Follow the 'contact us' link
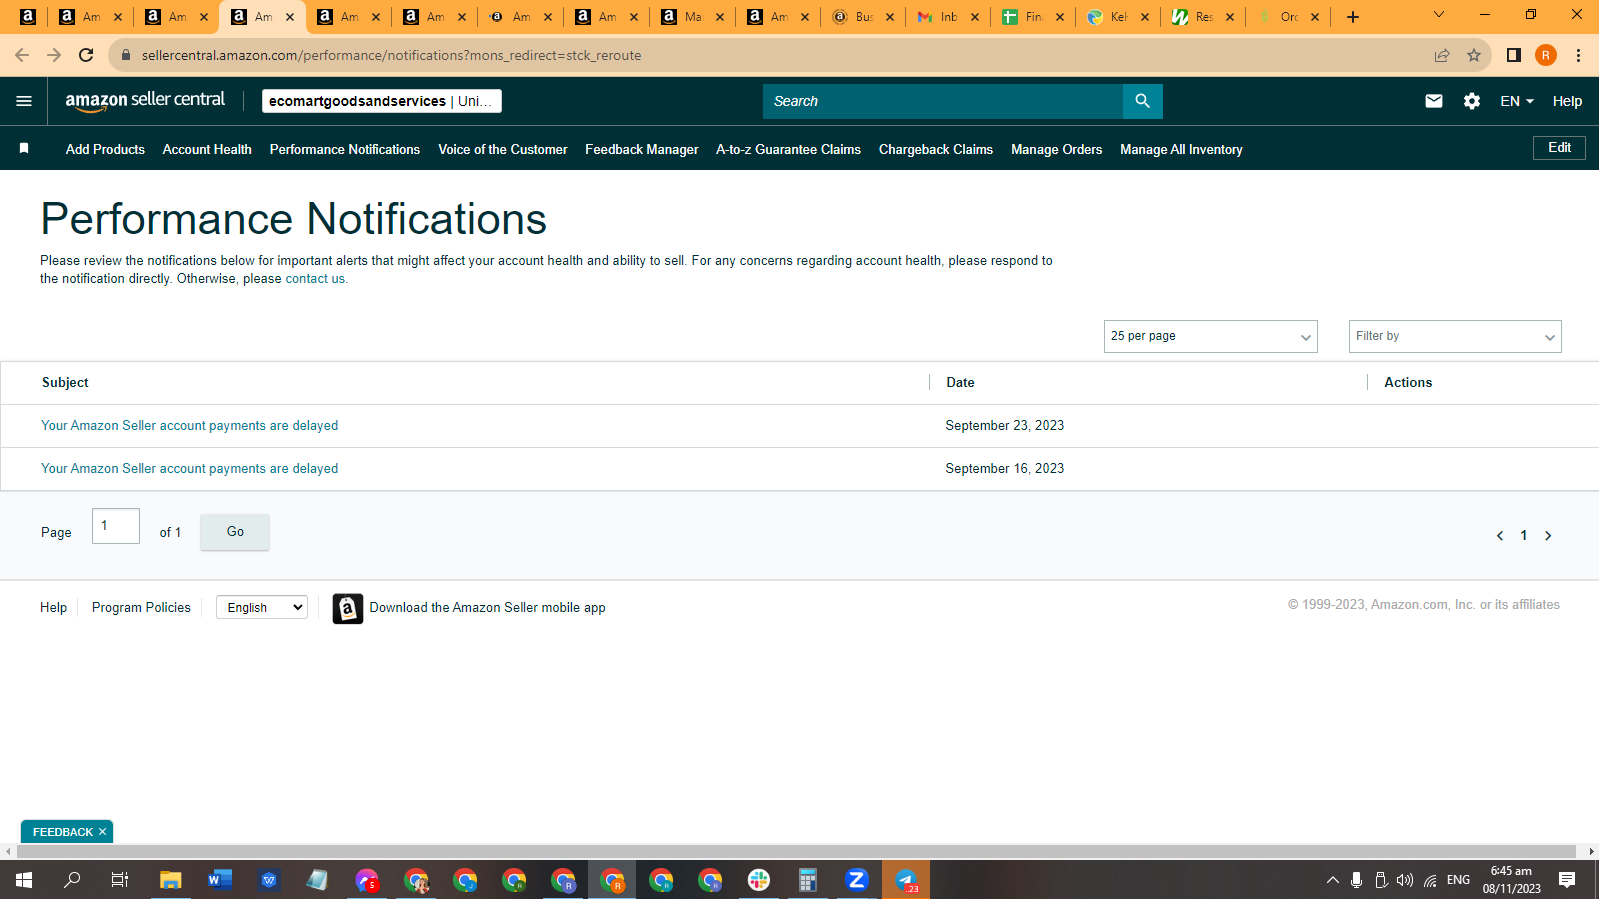Image resolution: width=1599 pixels, height=899 pixels. 315,279
